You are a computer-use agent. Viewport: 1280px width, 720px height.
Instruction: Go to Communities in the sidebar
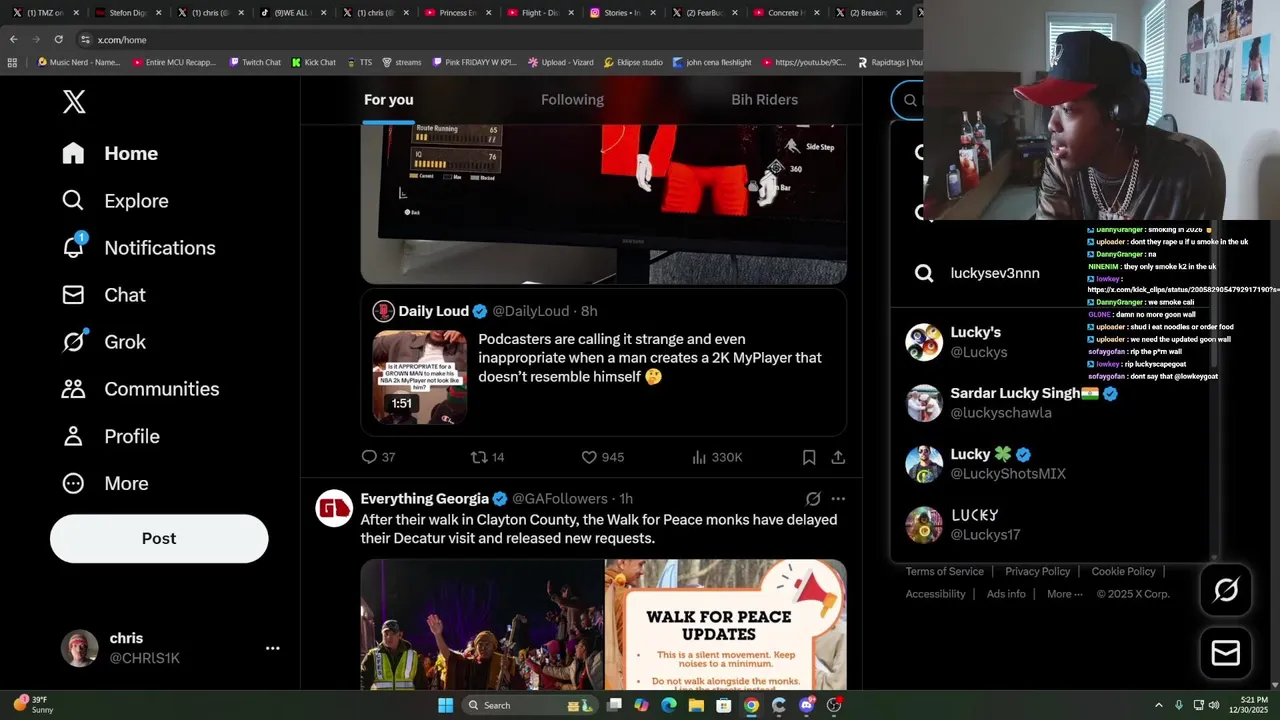(140, 388)
